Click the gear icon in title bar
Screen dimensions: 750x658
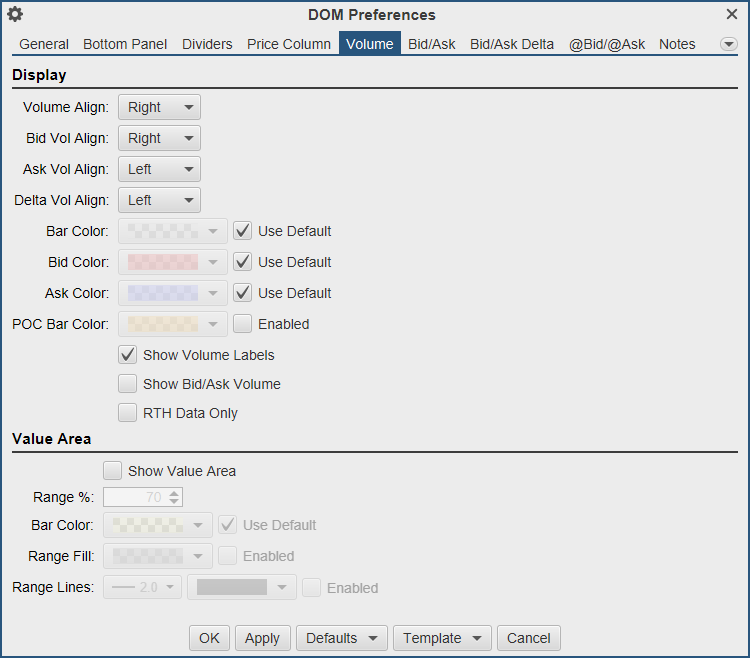[15, 15]
